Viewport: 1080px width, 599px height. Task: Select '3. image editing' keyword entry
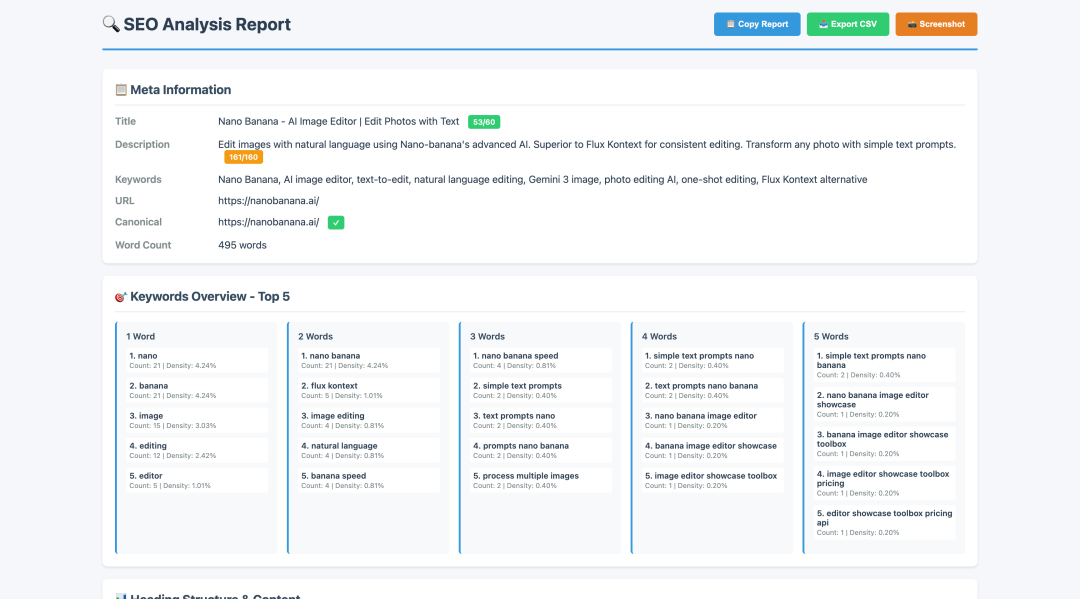(368, 421)
